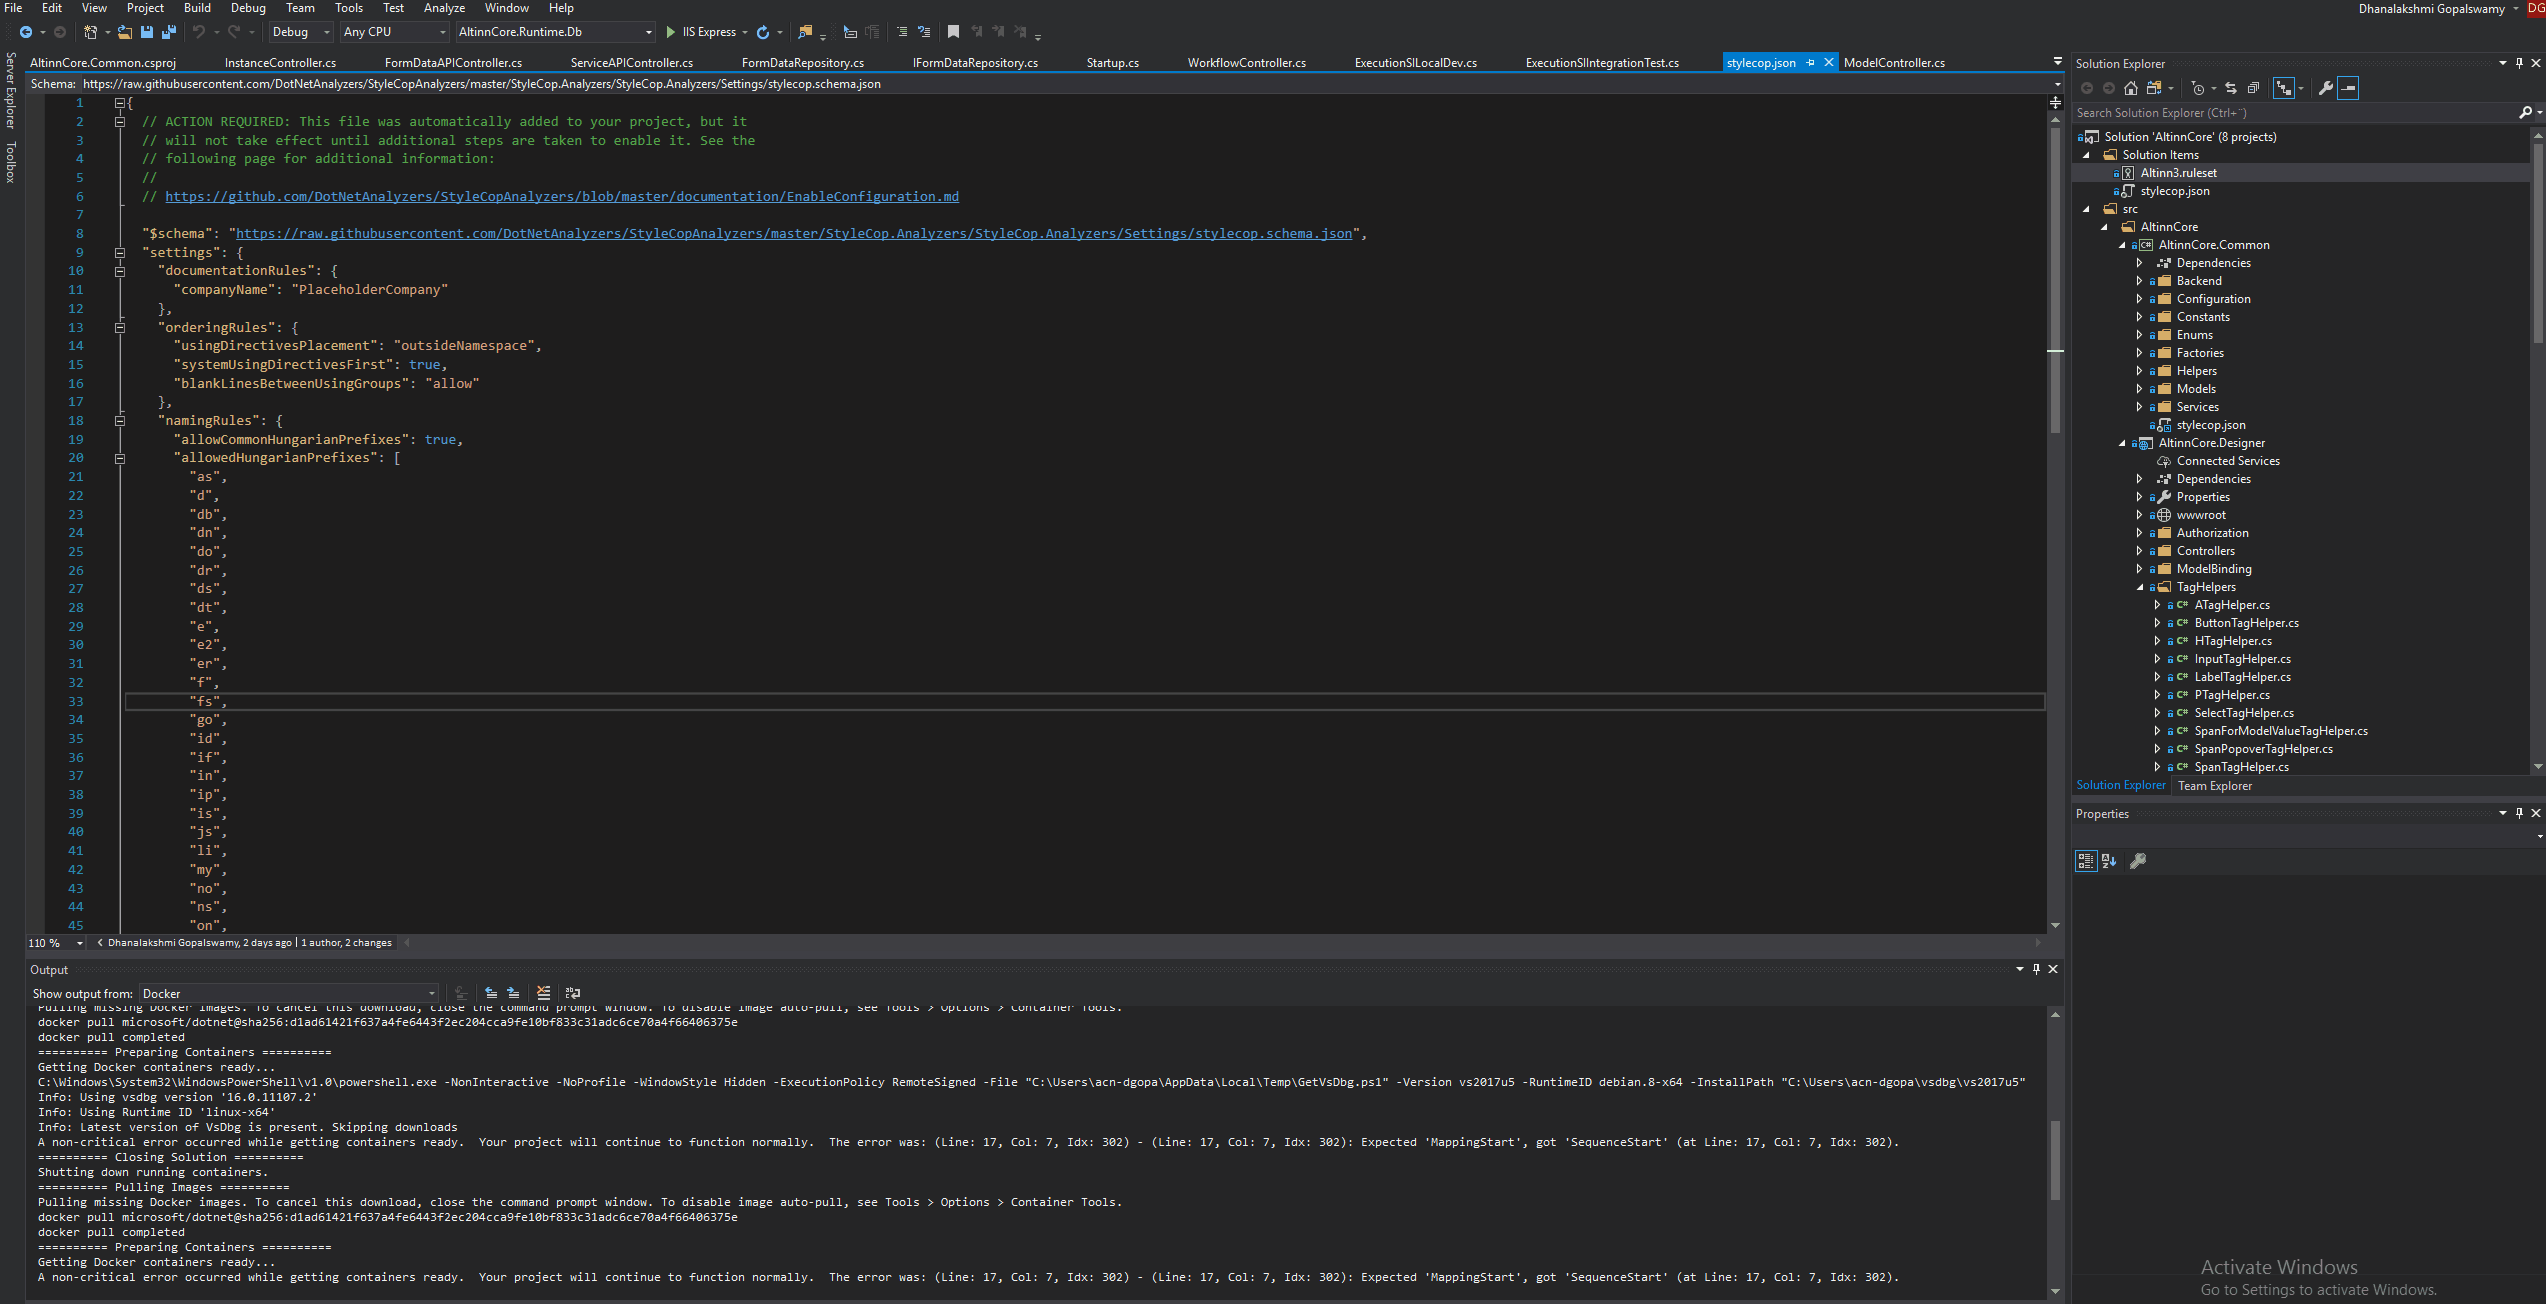Toggle word wrap in Output window
This screenshot has width=2546, height=1304.
tap(573, 993)
